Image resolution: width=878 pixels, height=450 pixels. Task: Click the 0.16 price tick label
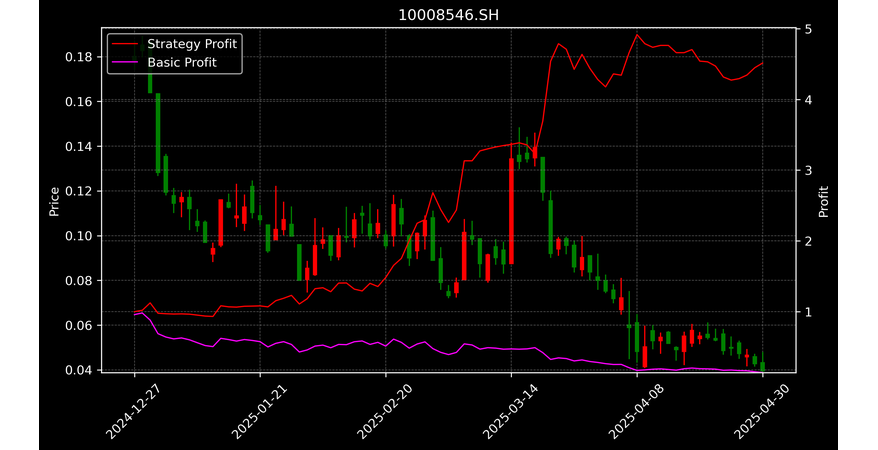pyautogui.click(x=81, y=102)
